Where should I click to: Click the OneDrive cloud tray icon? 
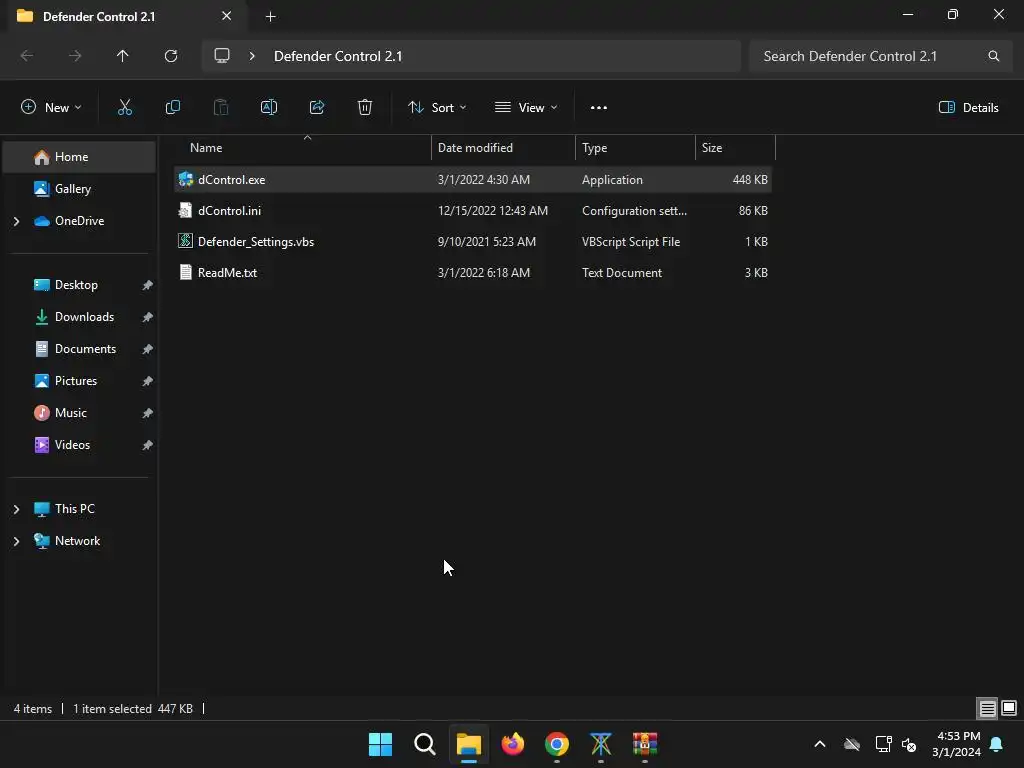coord(852,744)
